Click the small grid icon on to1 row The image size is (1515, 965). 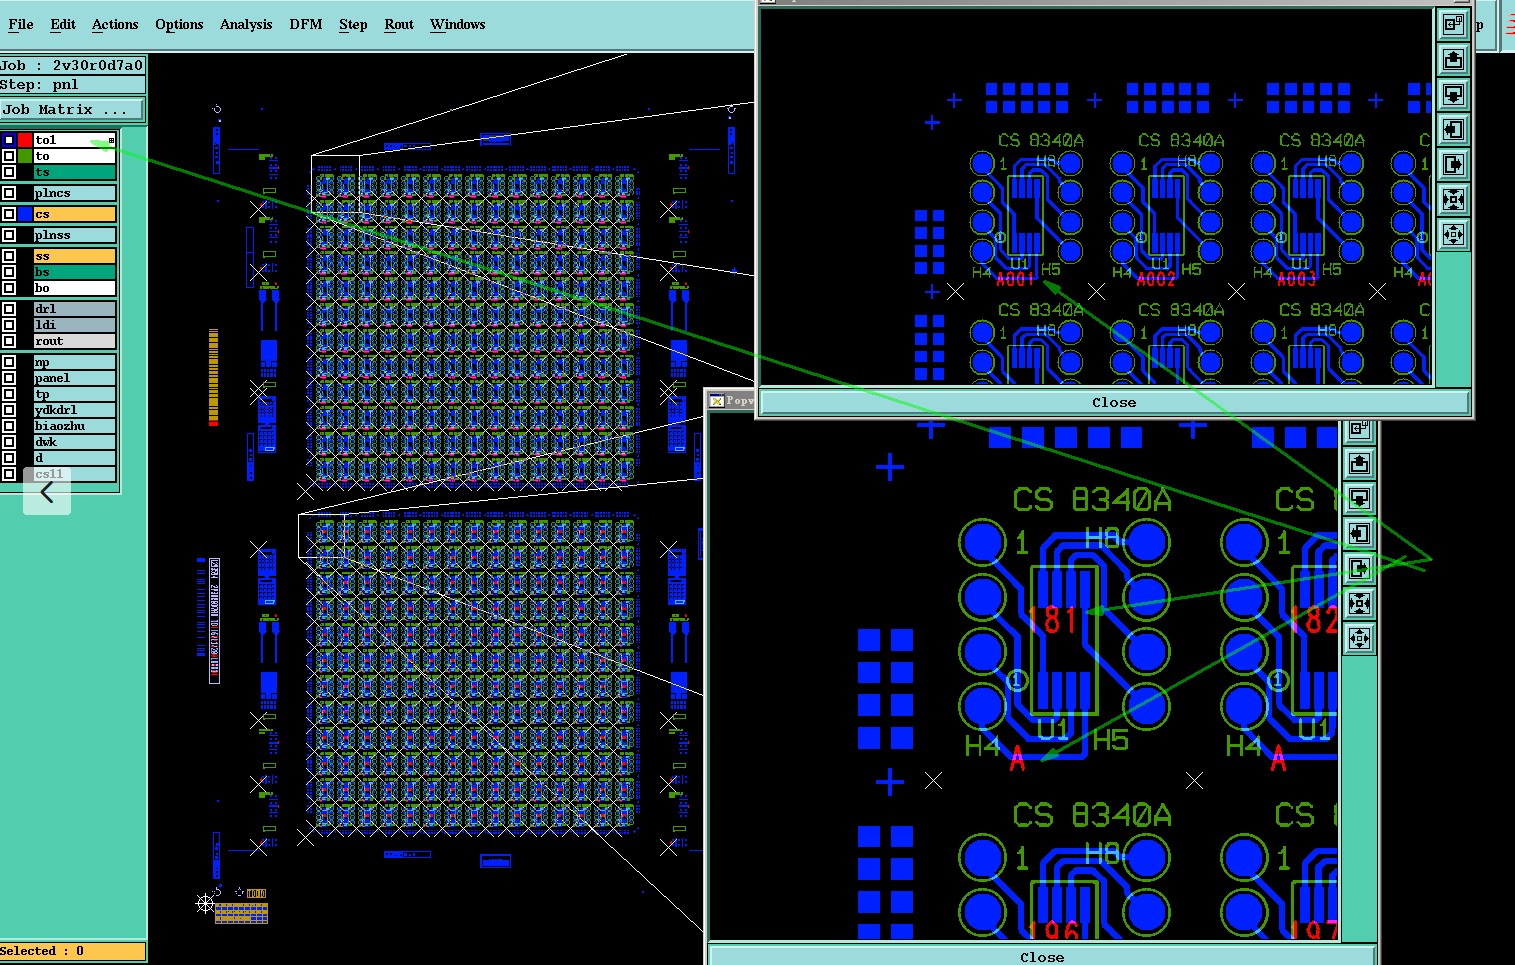pos(111,140)
